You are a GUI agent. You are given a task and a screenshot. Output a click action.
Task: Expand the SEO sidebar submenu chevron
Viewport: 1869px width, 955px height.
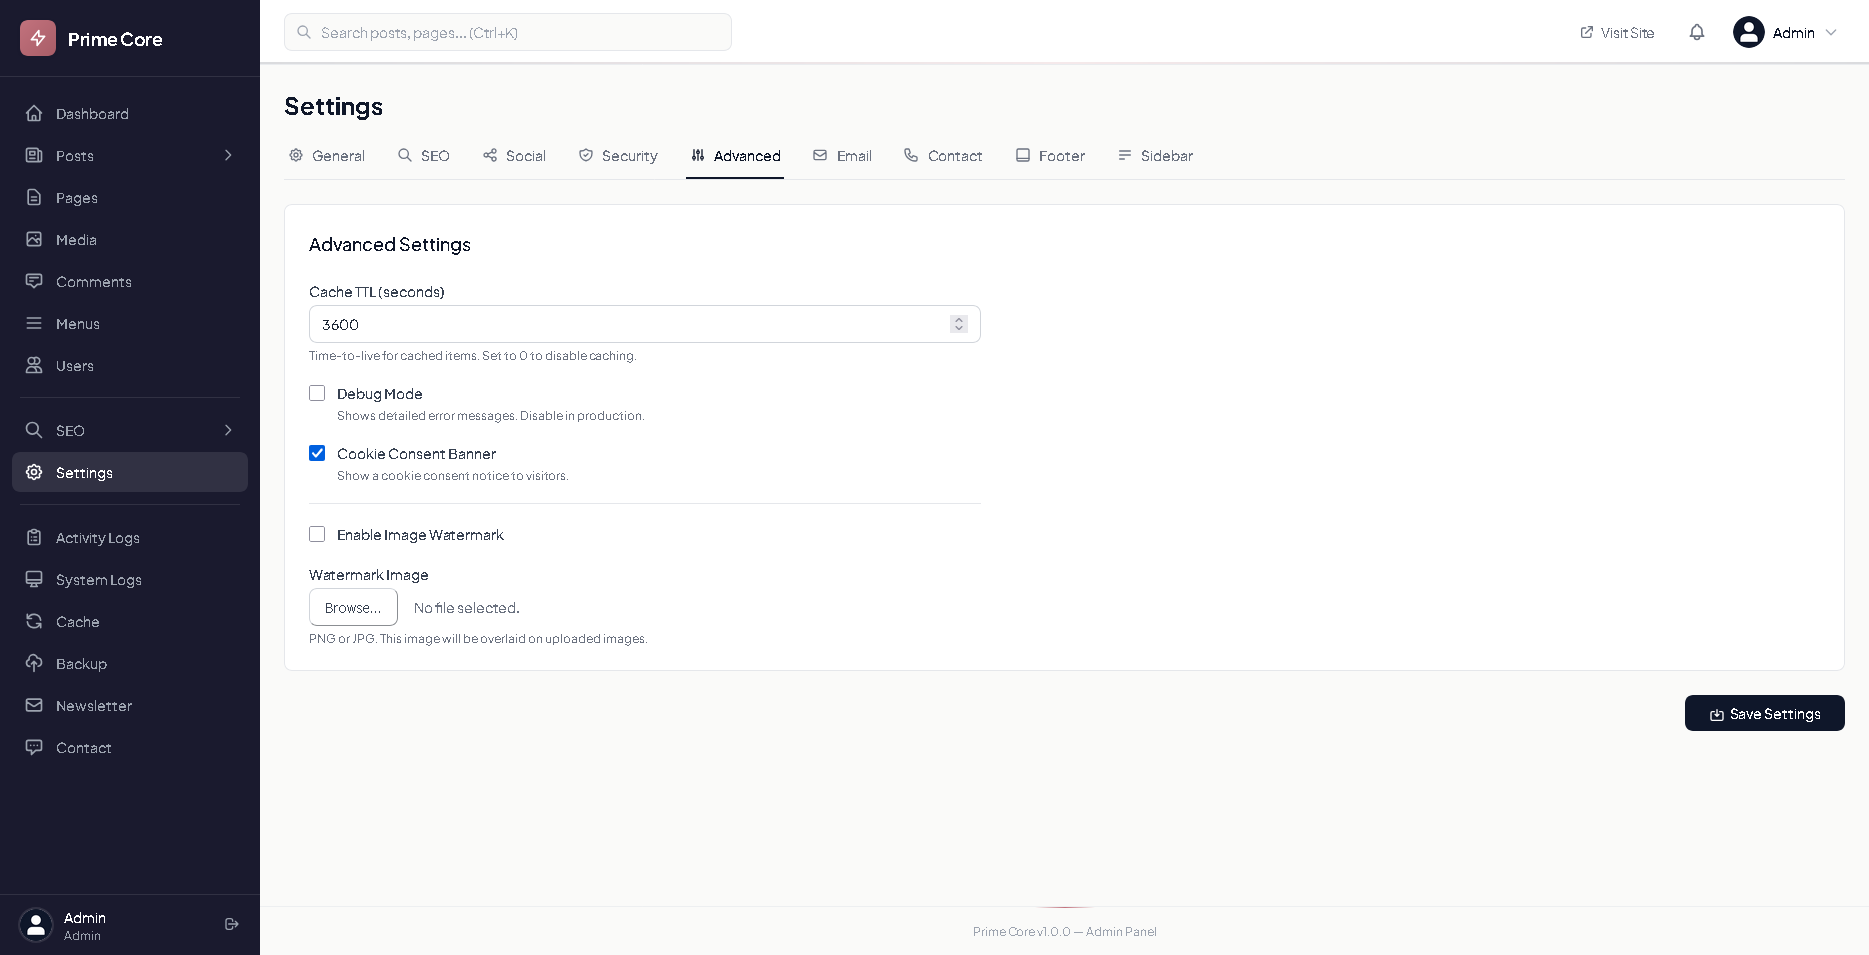(x=228, y=431)
